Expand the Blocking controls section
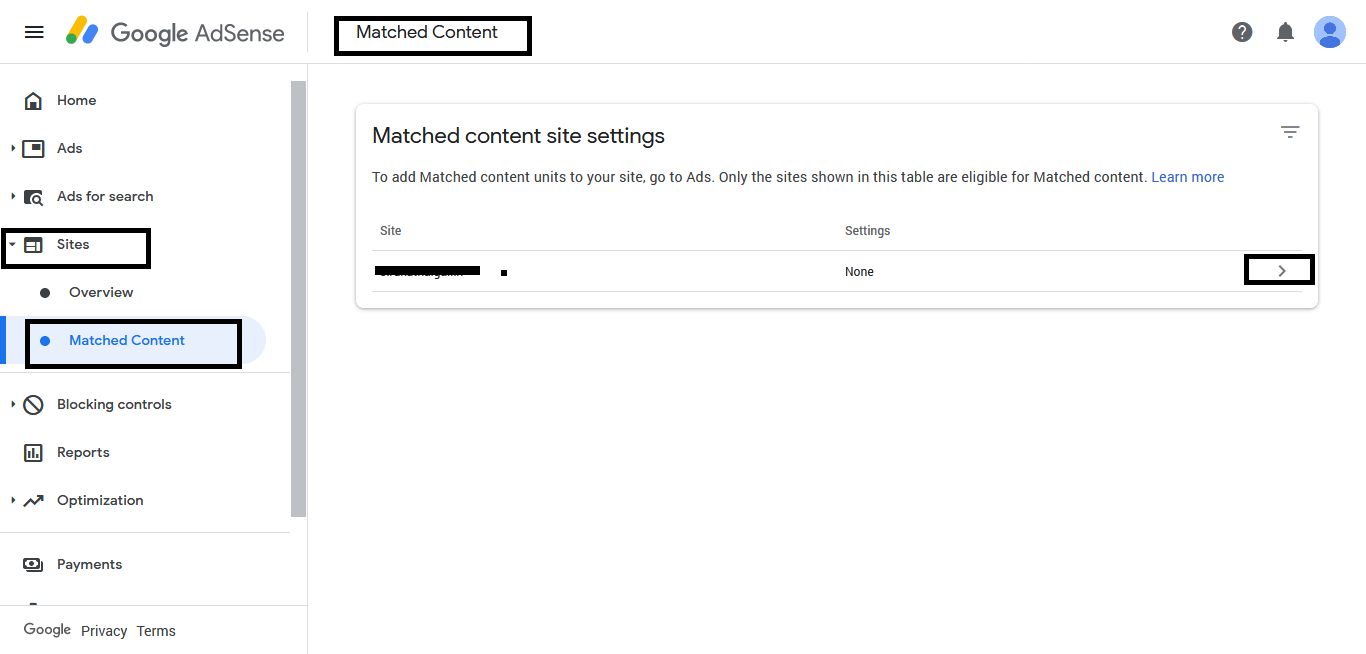The height and width of the screenshot is (654, 1366). click(13, 404)
